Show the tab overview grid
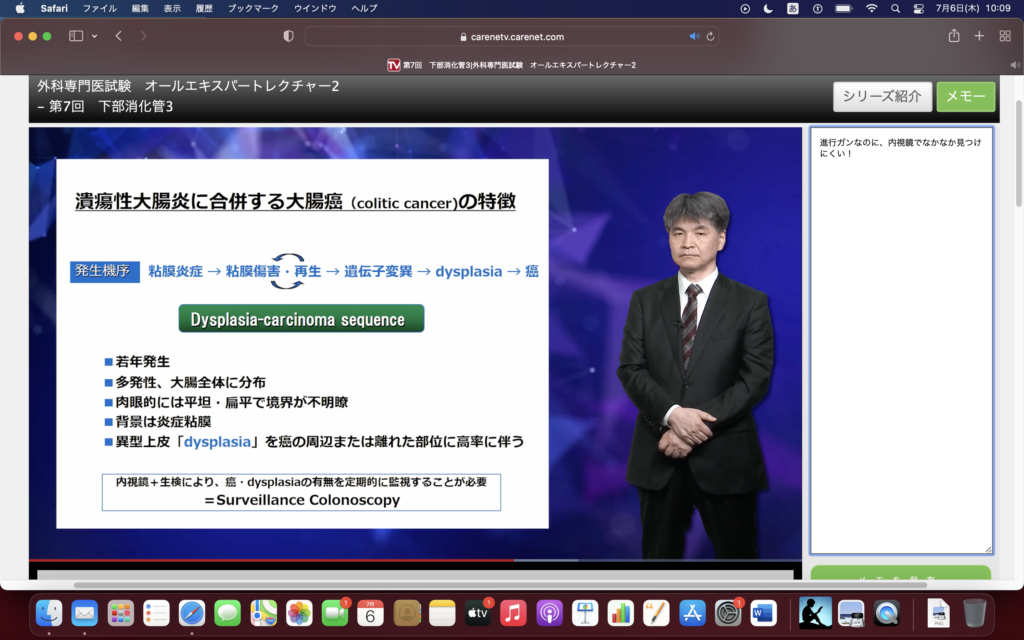The height and width of the screenshot is (640, 1024). (x=1005, y=36)
